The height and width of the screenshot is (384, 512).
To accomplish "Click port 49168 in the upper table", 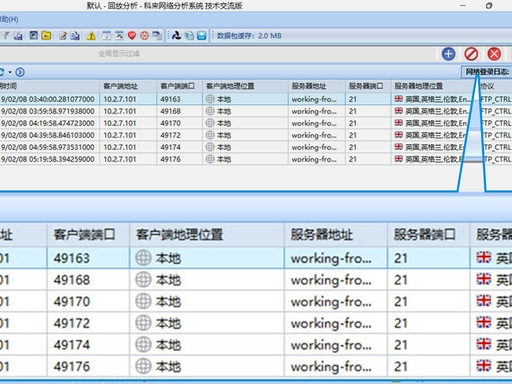I will [x=170, y=111].
